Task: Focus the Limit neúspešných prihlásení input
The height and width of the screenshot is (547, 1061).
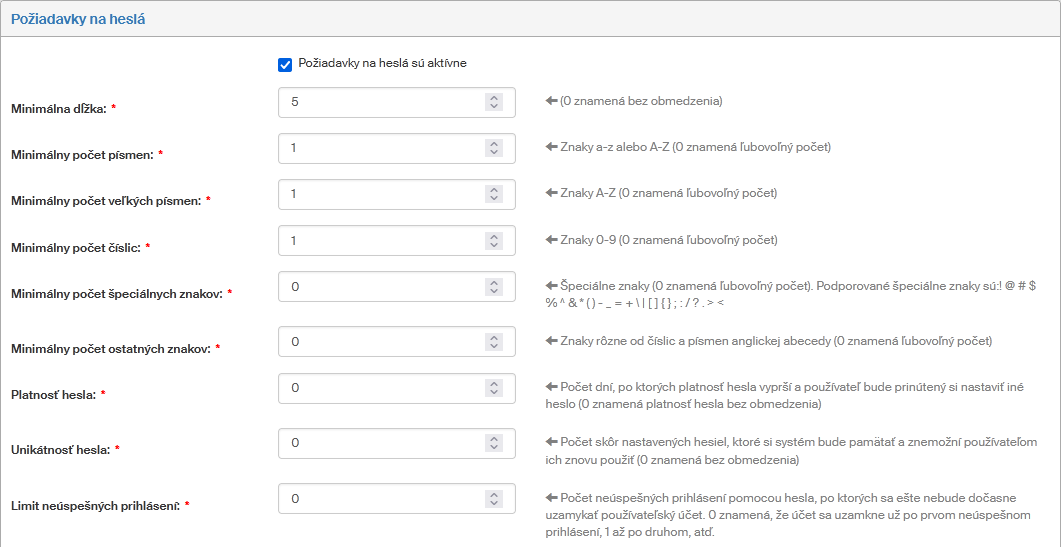Action: pyautogui.click(x=380, y=498)
